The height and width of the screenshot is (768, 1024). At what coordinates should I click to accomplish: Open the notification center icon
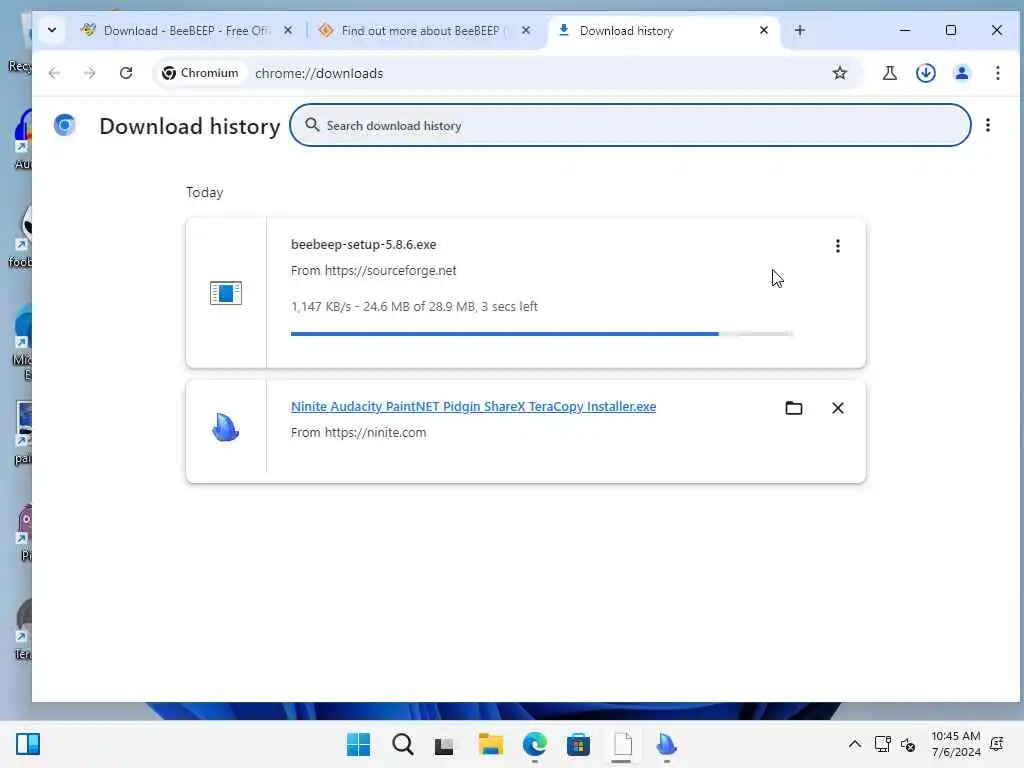point(997,744)
